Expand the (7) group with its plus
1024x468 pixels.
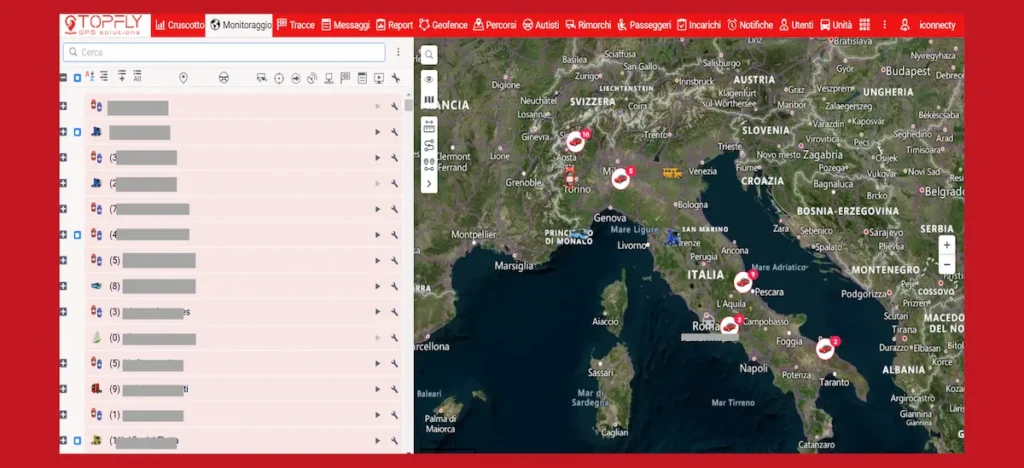63,209
